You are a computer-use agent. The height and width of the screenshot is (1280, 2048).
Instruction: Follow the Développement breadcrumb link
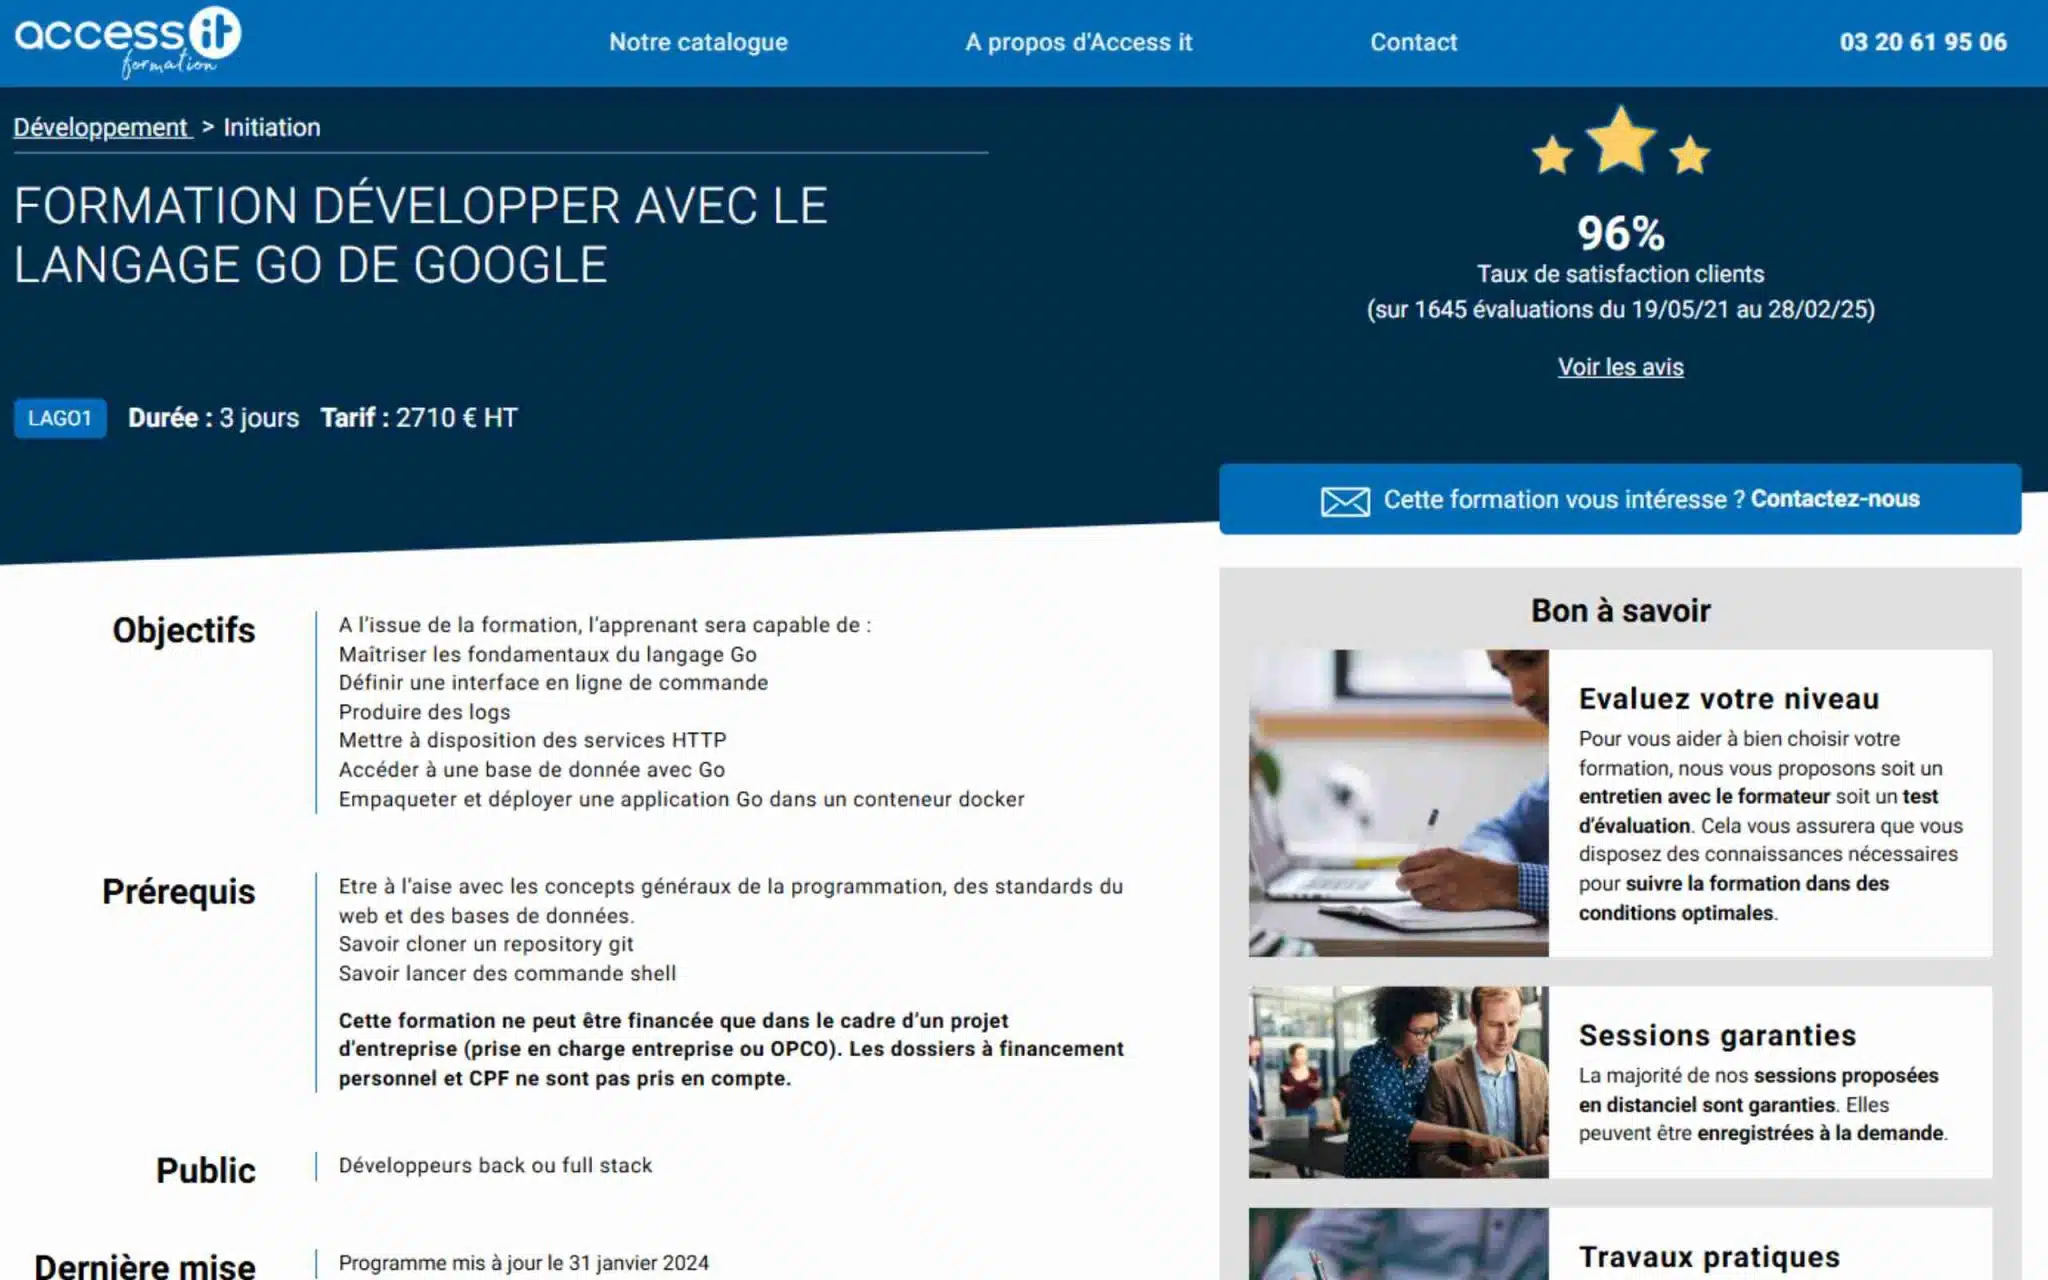click(x=101, y=127)
